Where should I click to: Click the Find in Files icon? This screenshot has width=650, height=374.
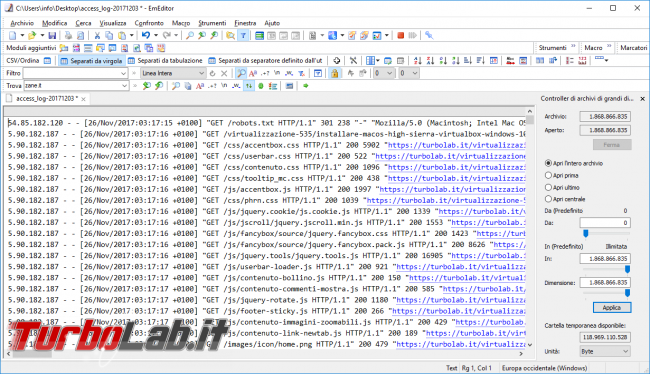(230, 36)
